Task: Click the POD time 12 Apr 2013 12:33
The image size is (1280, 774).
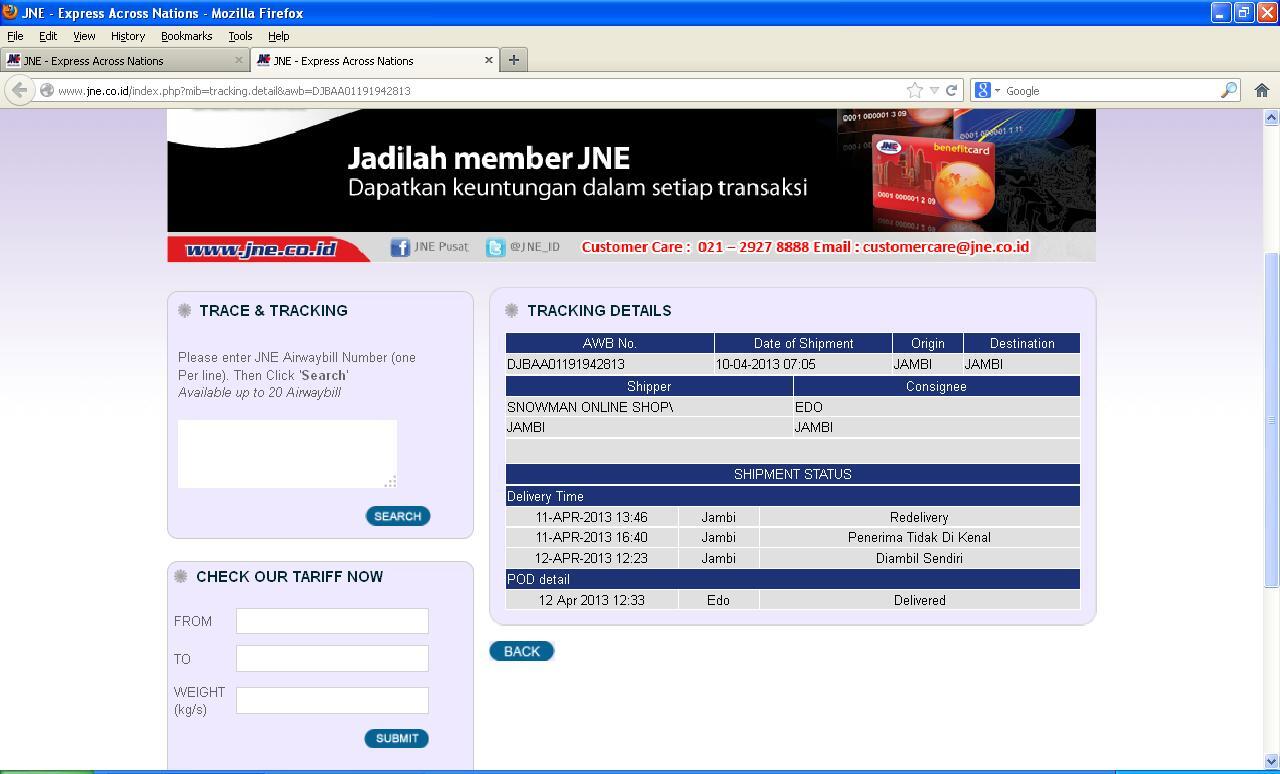Action: (591, 600)
